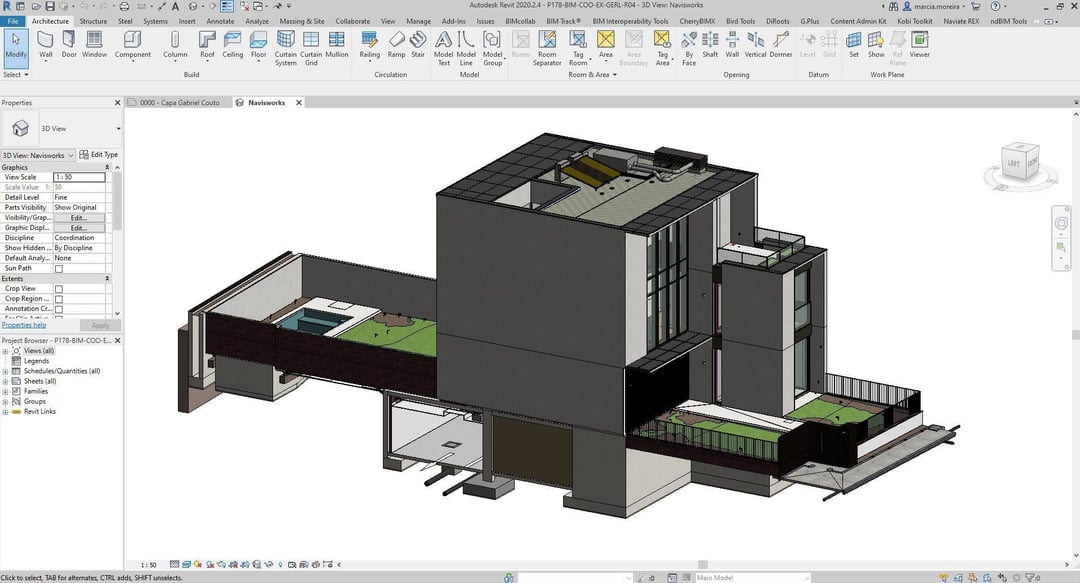
Task: Choose the Wall tool
Action: pos(45,45)
